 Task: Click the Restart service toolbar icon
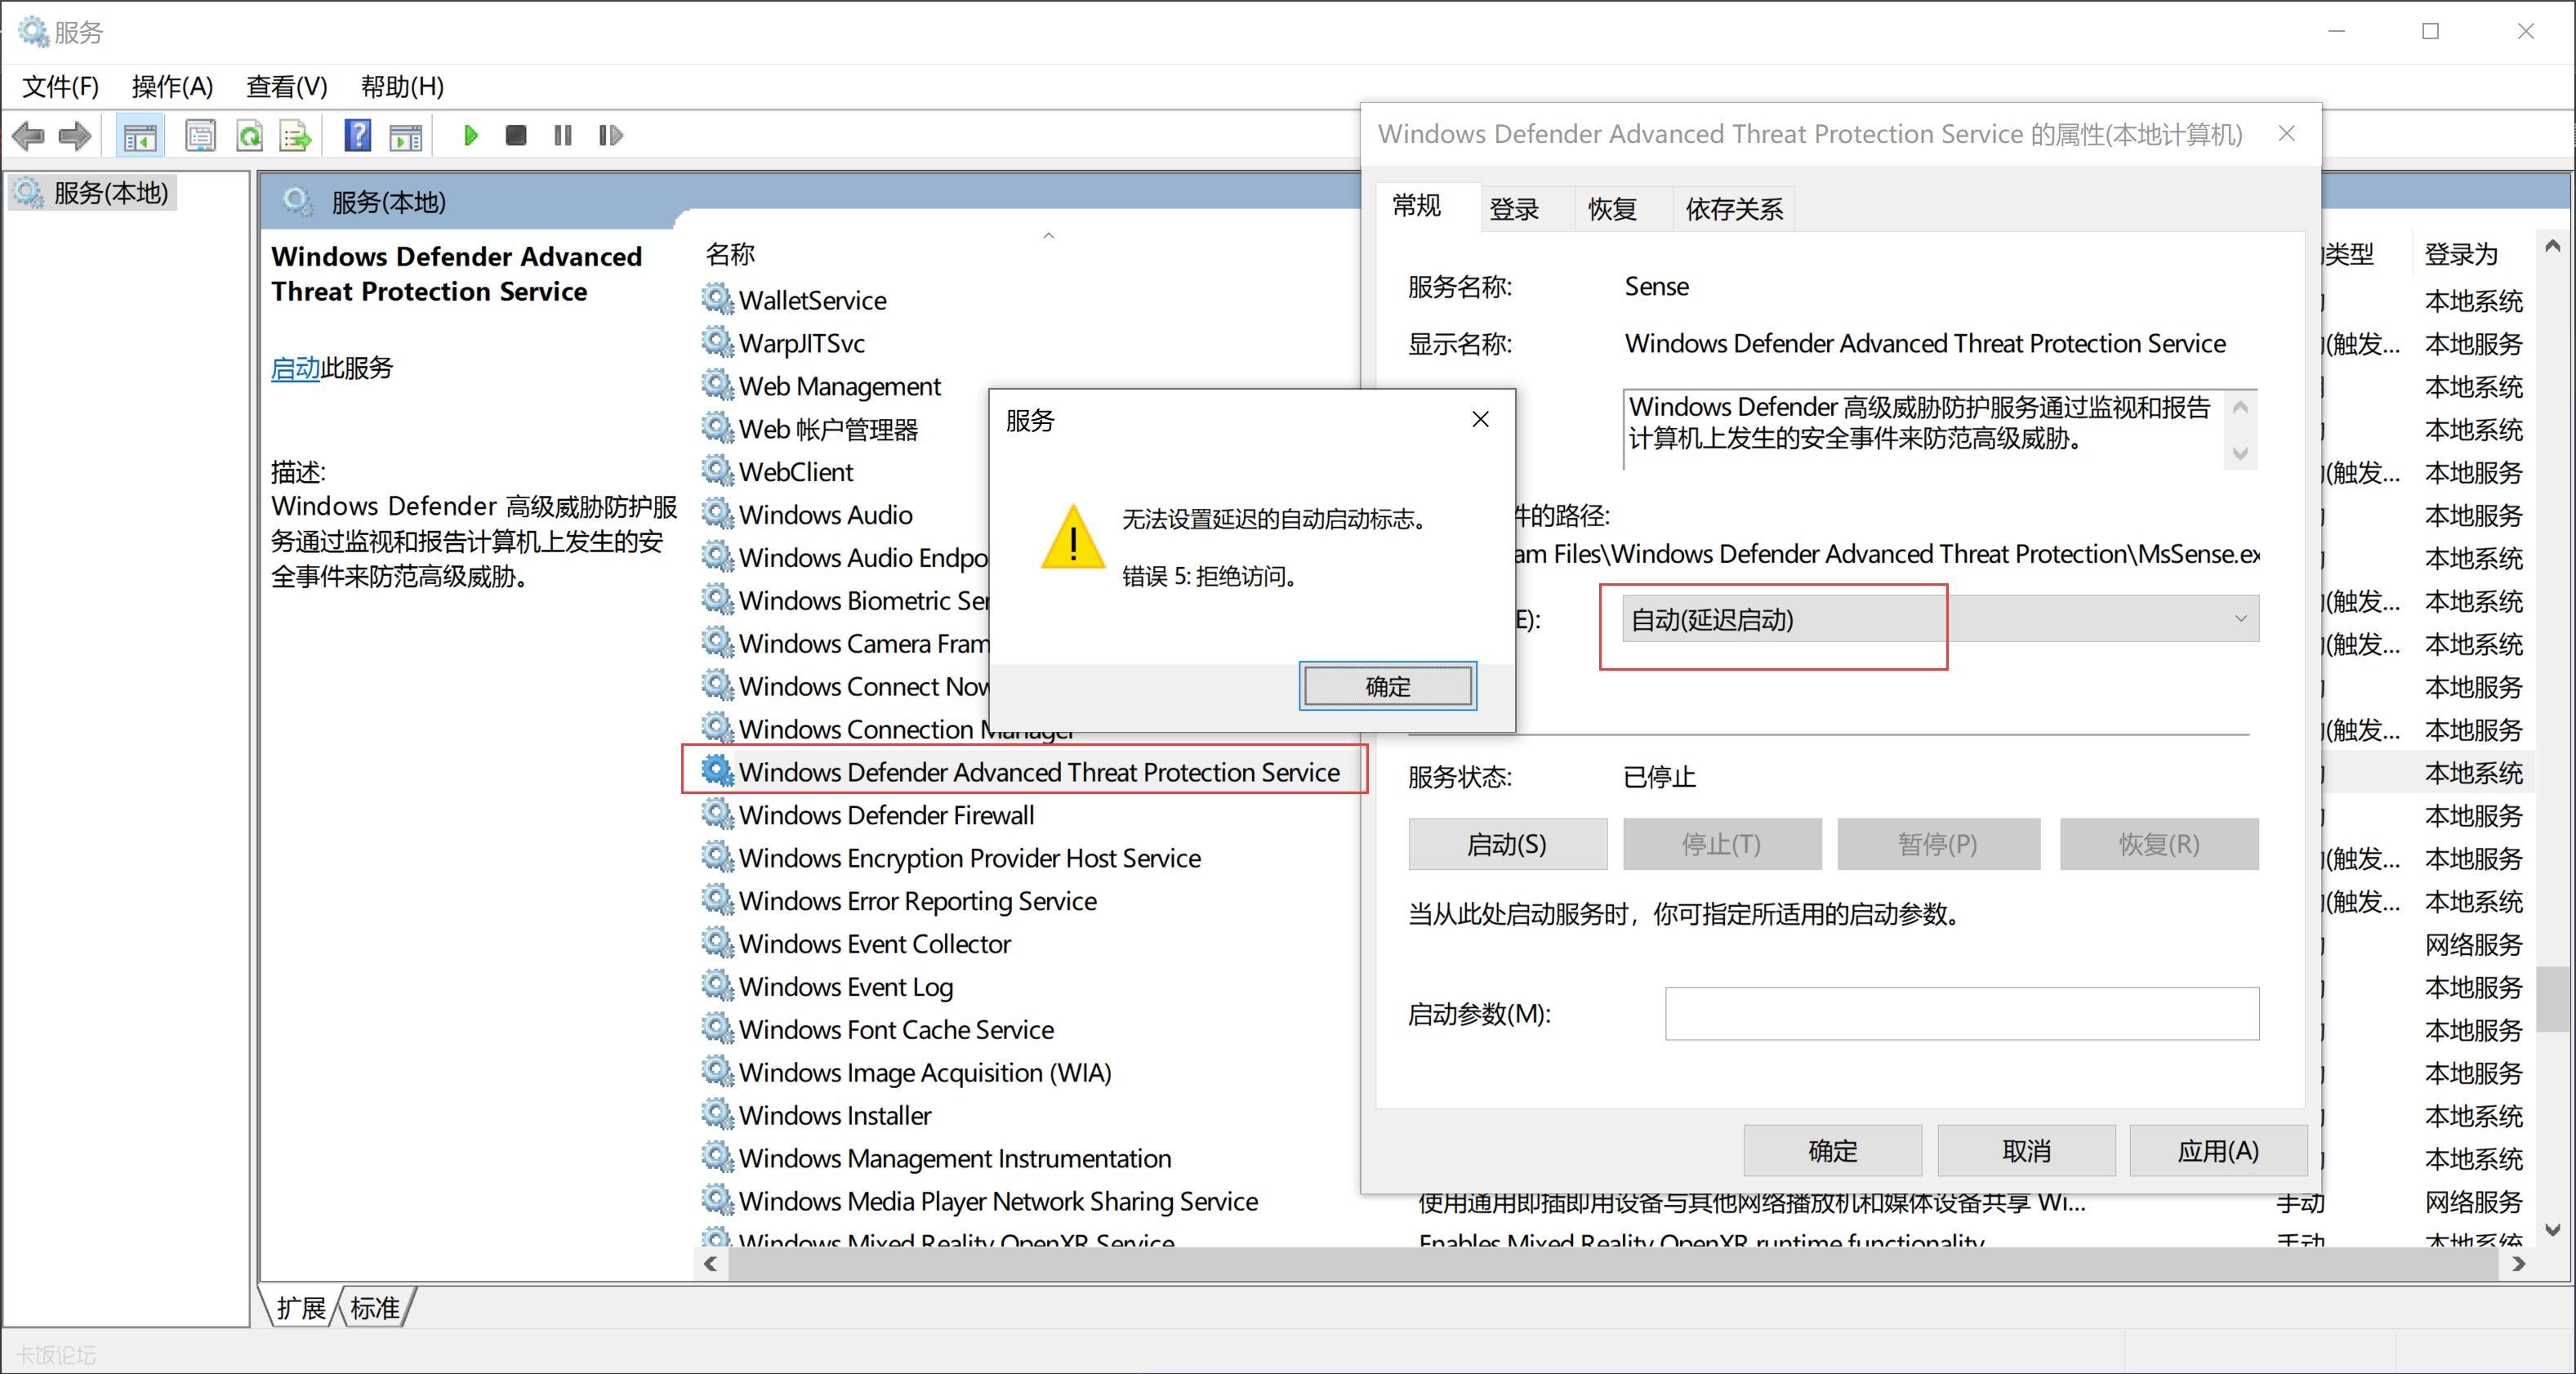point(610,135)
